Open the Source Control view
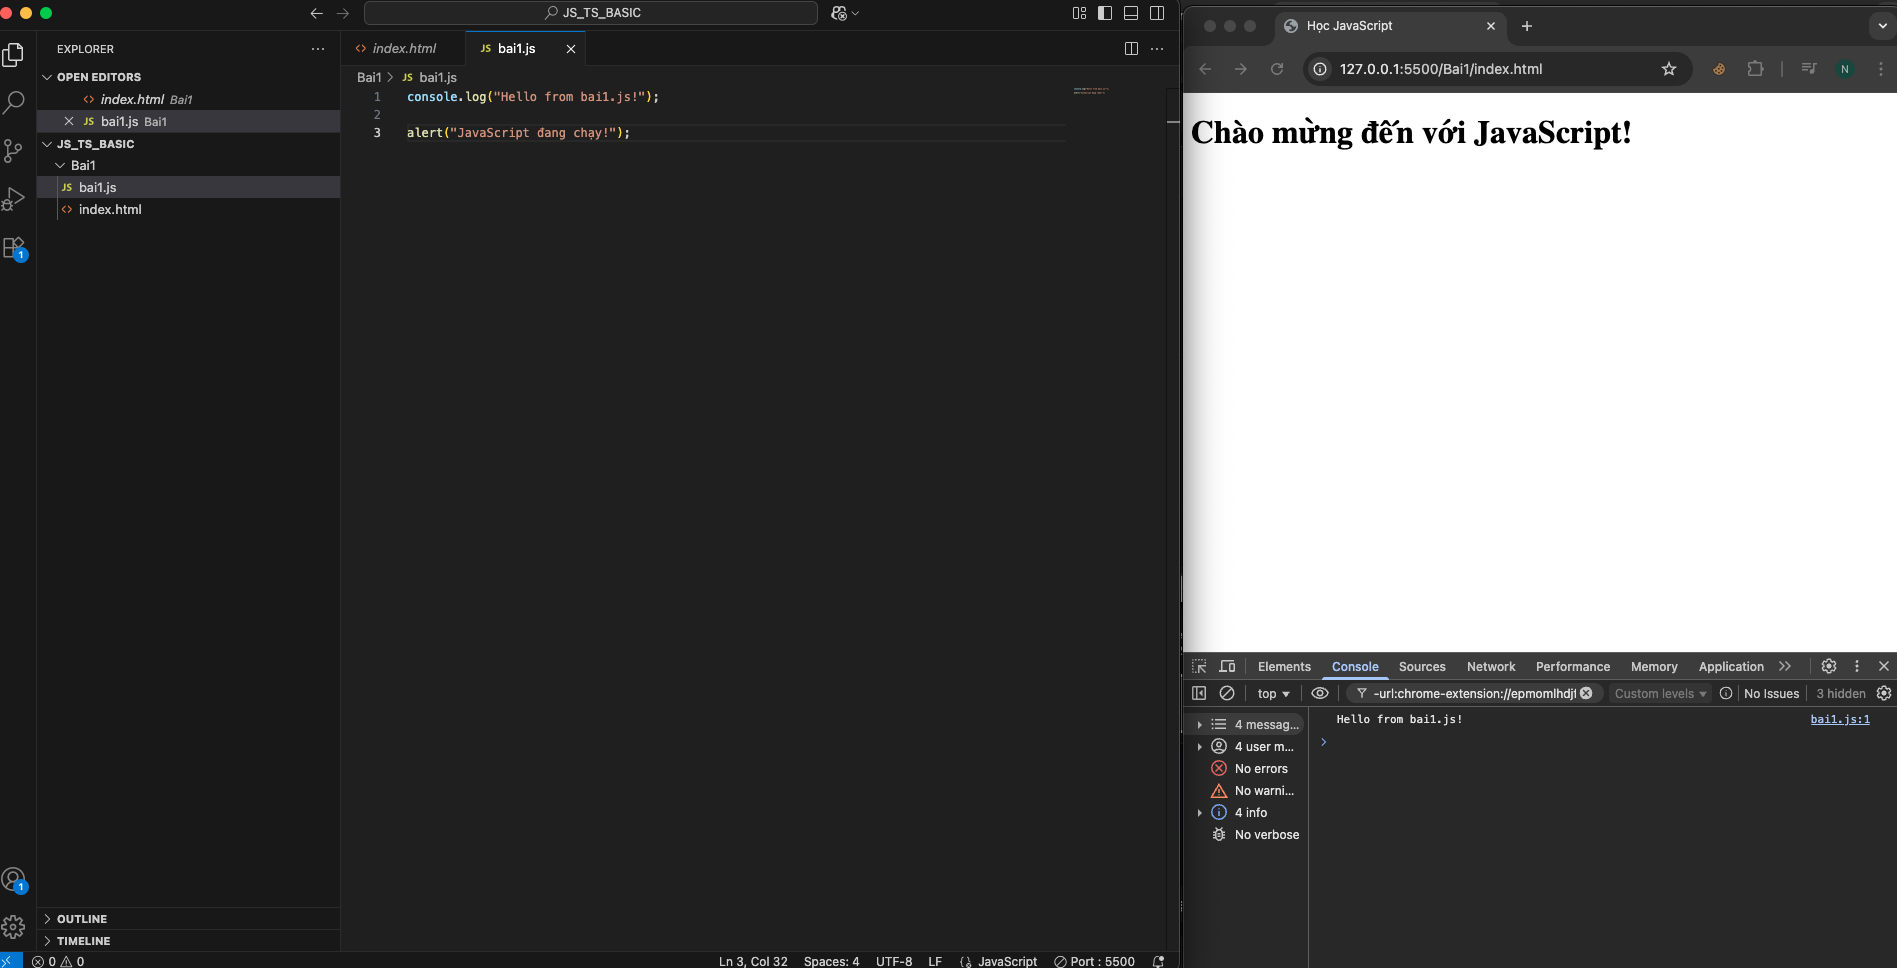This screenshot has height=968, width=1897. [14, 151]
